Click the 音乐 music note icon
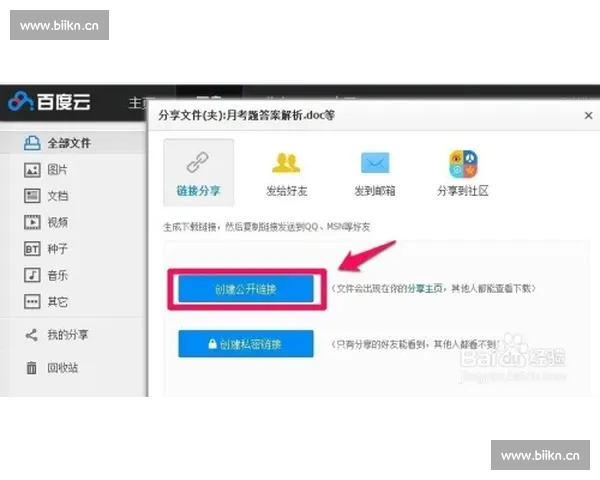600x480 pixels. [32, 275]
